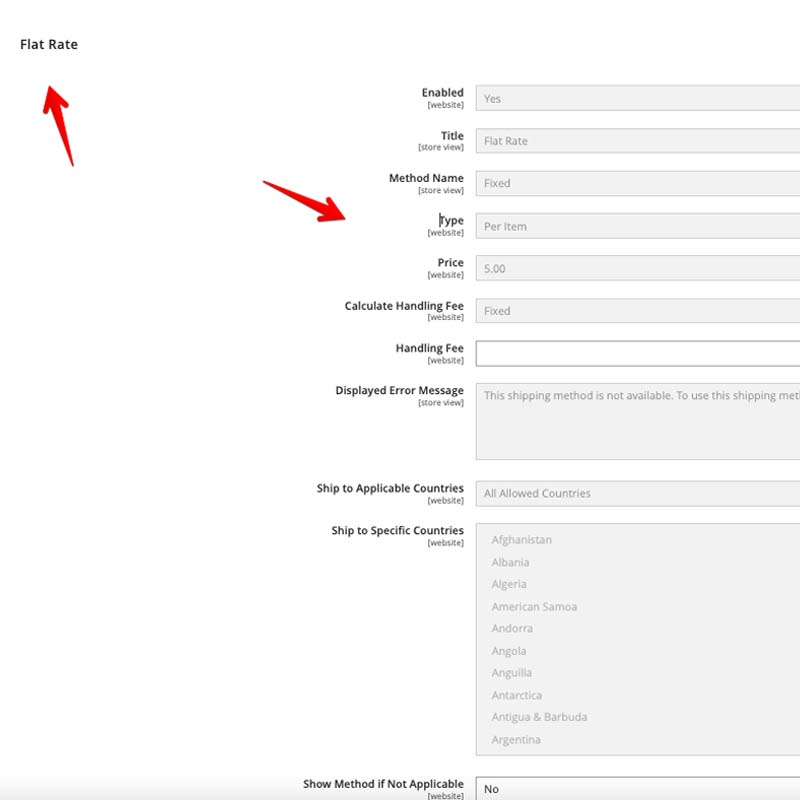Select Afghanistan in the countries list

point(522,540)
